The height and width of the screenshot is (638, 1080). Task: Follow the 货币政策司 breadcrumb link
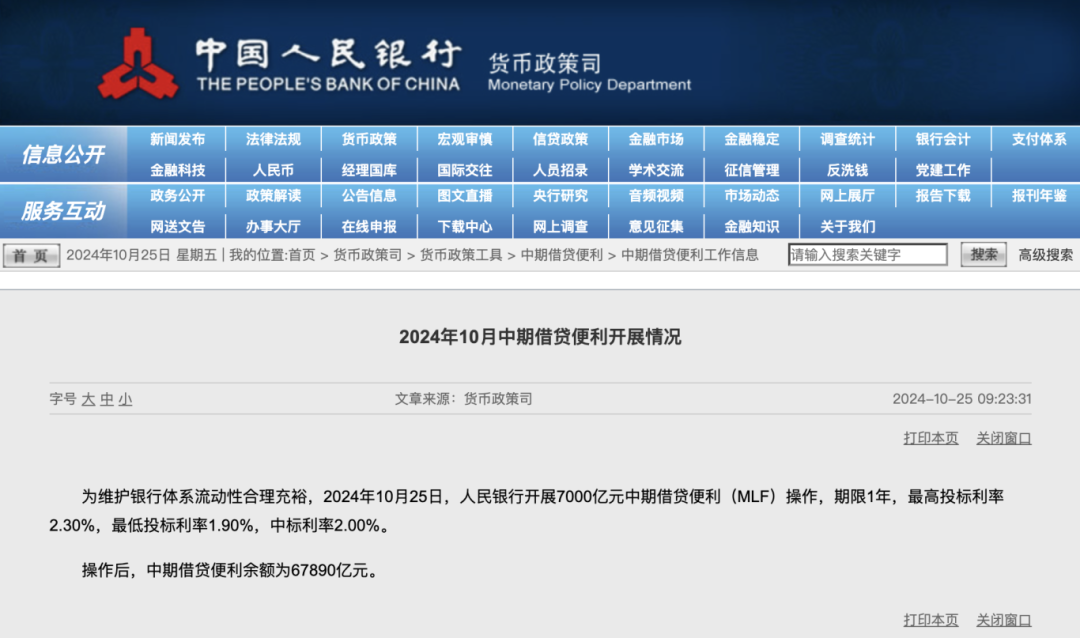coord(367,255)
